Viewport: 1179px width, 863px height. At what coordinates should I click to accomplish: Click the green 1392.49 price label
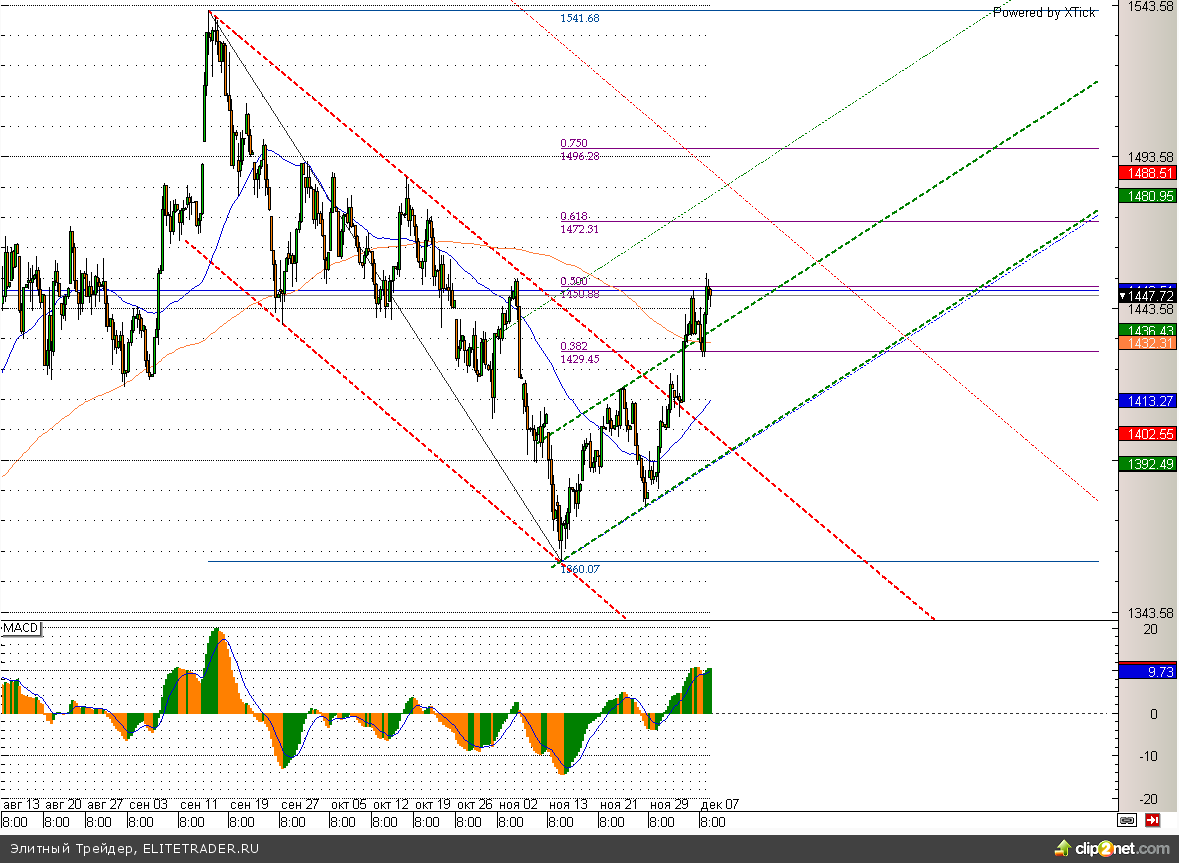pos(1148,464)
